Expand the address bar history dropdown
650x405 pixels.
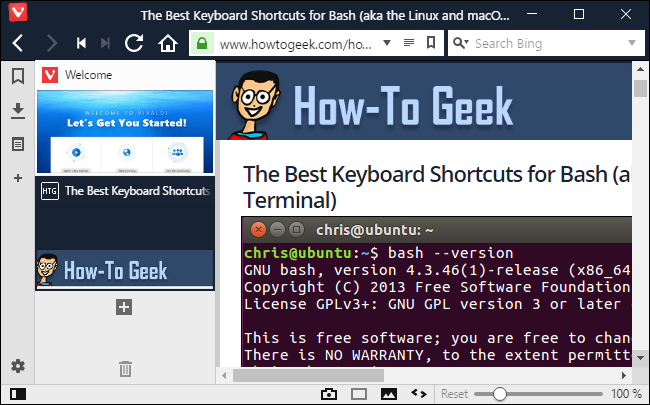(x=387, y=43)
